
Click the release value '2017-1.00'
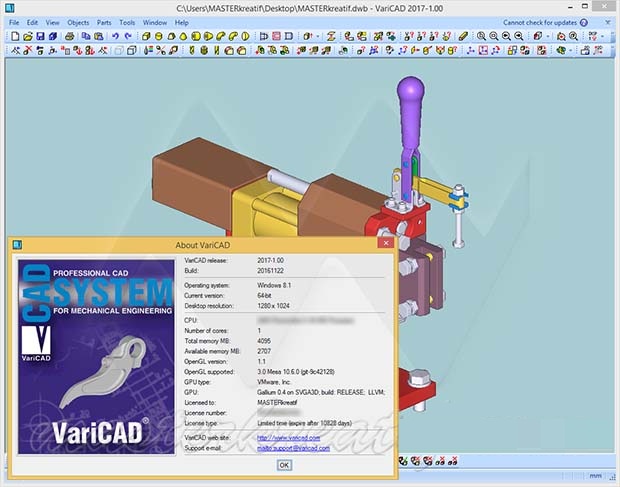tap(270, 260)
